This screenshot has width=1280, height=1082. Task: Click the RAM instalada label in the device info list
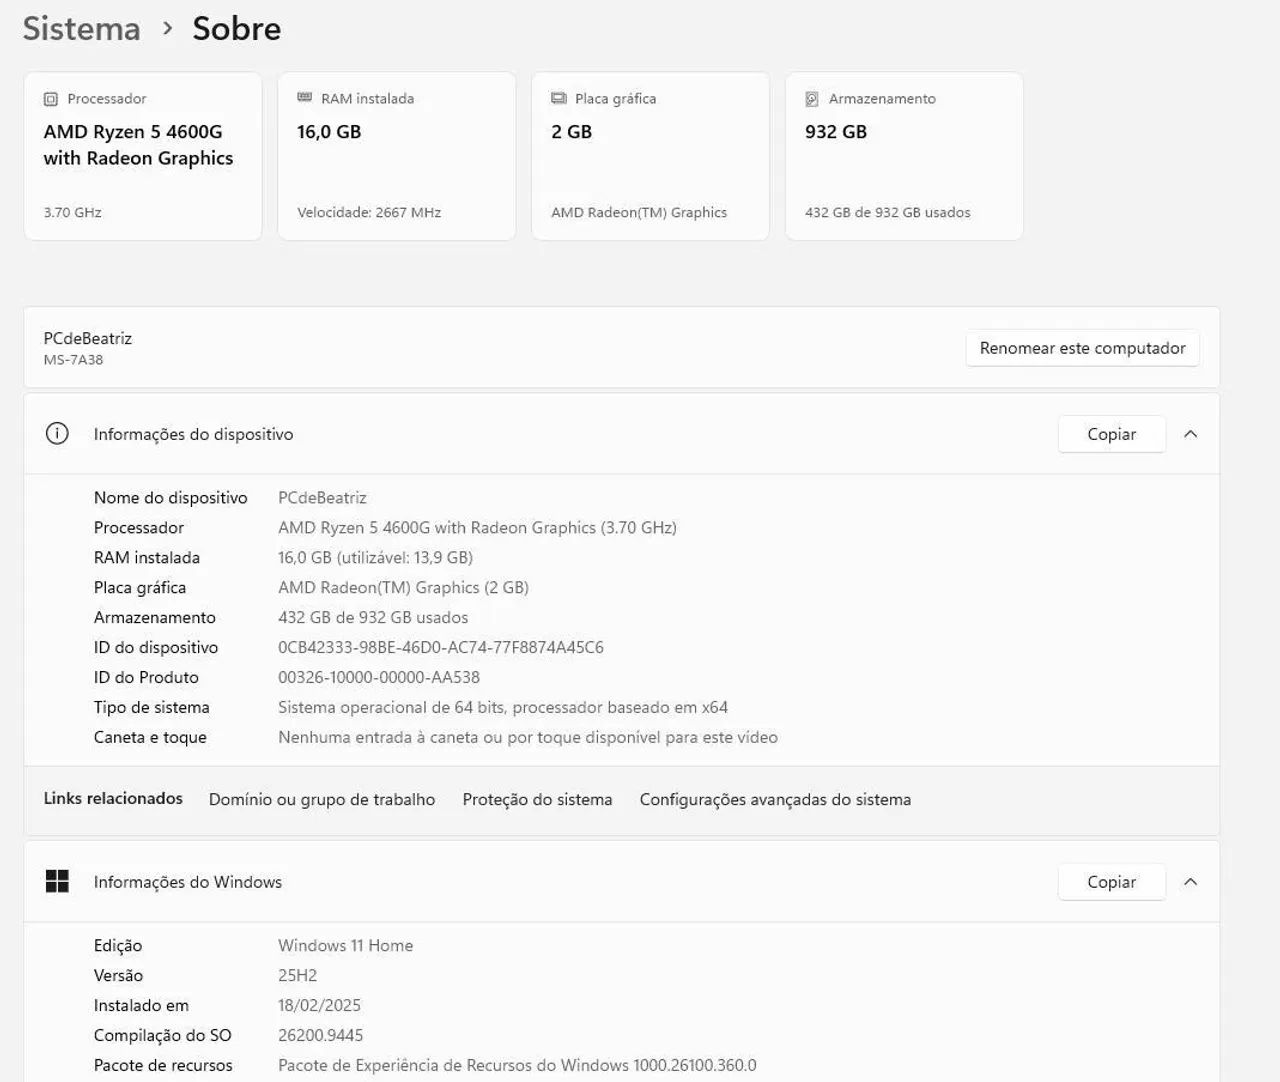click(147, 558)
